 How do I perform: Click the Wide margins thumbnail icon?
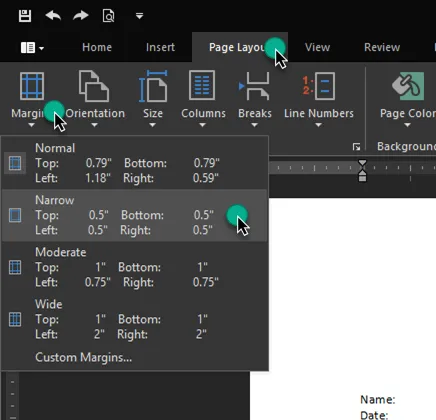pos(15,319)
